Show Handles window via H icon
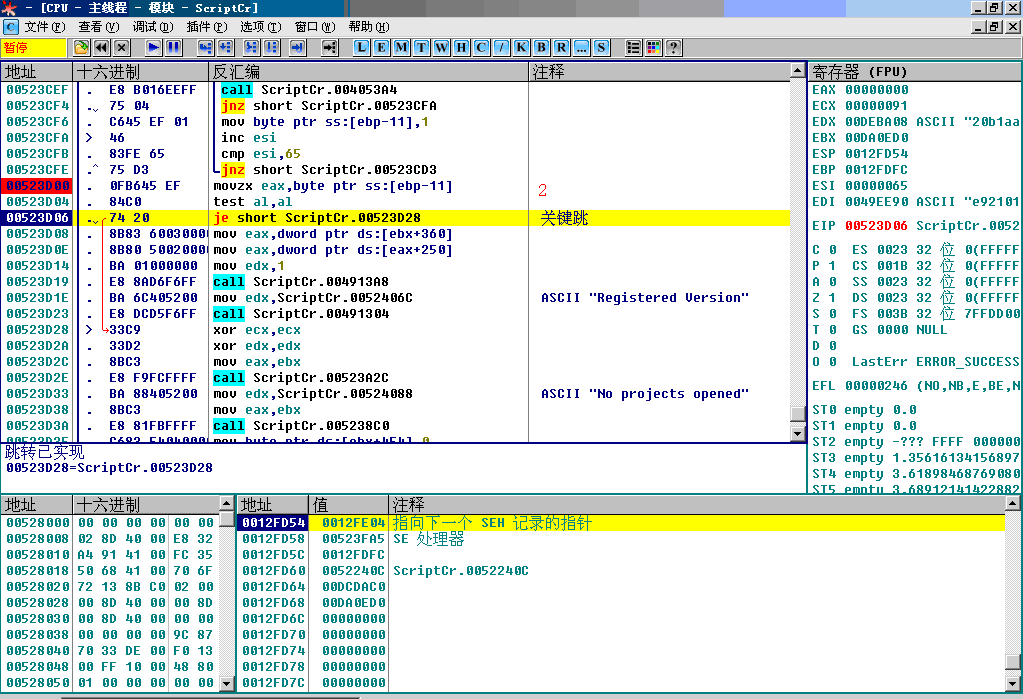This screenshot has width=1023, height=699. (x=461, y=48)
